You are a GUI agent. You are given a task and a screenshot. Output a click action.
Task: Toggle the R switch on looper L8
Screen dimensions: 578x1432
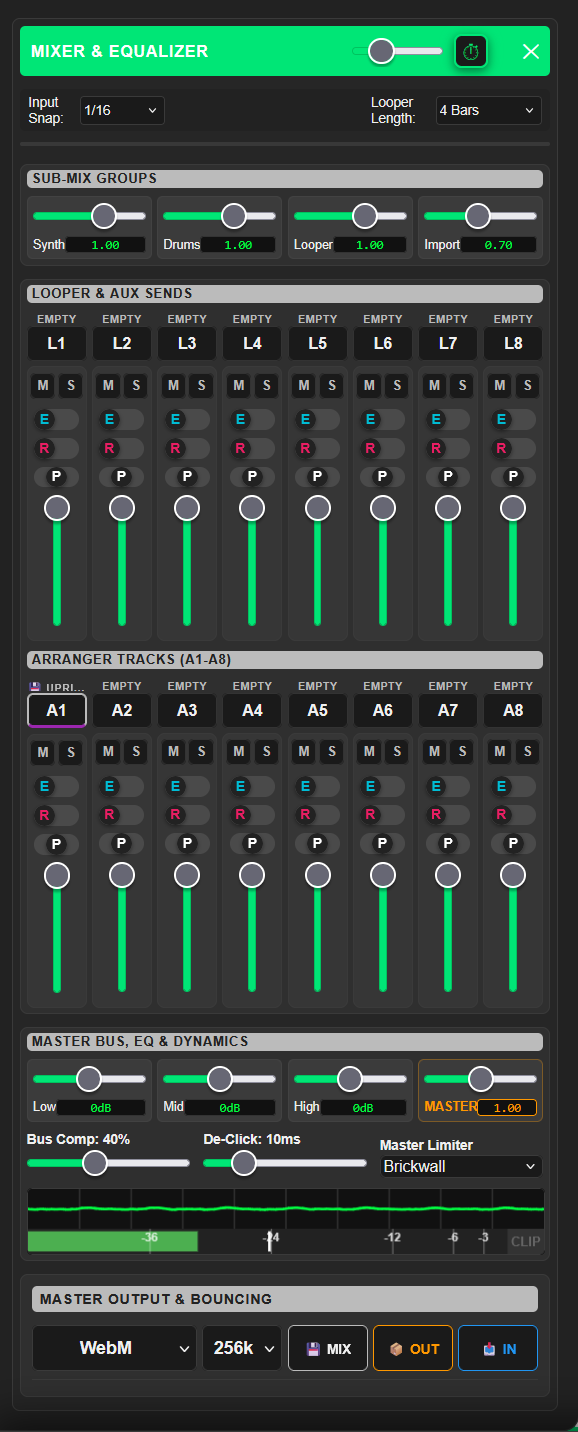tap(513, 448)
